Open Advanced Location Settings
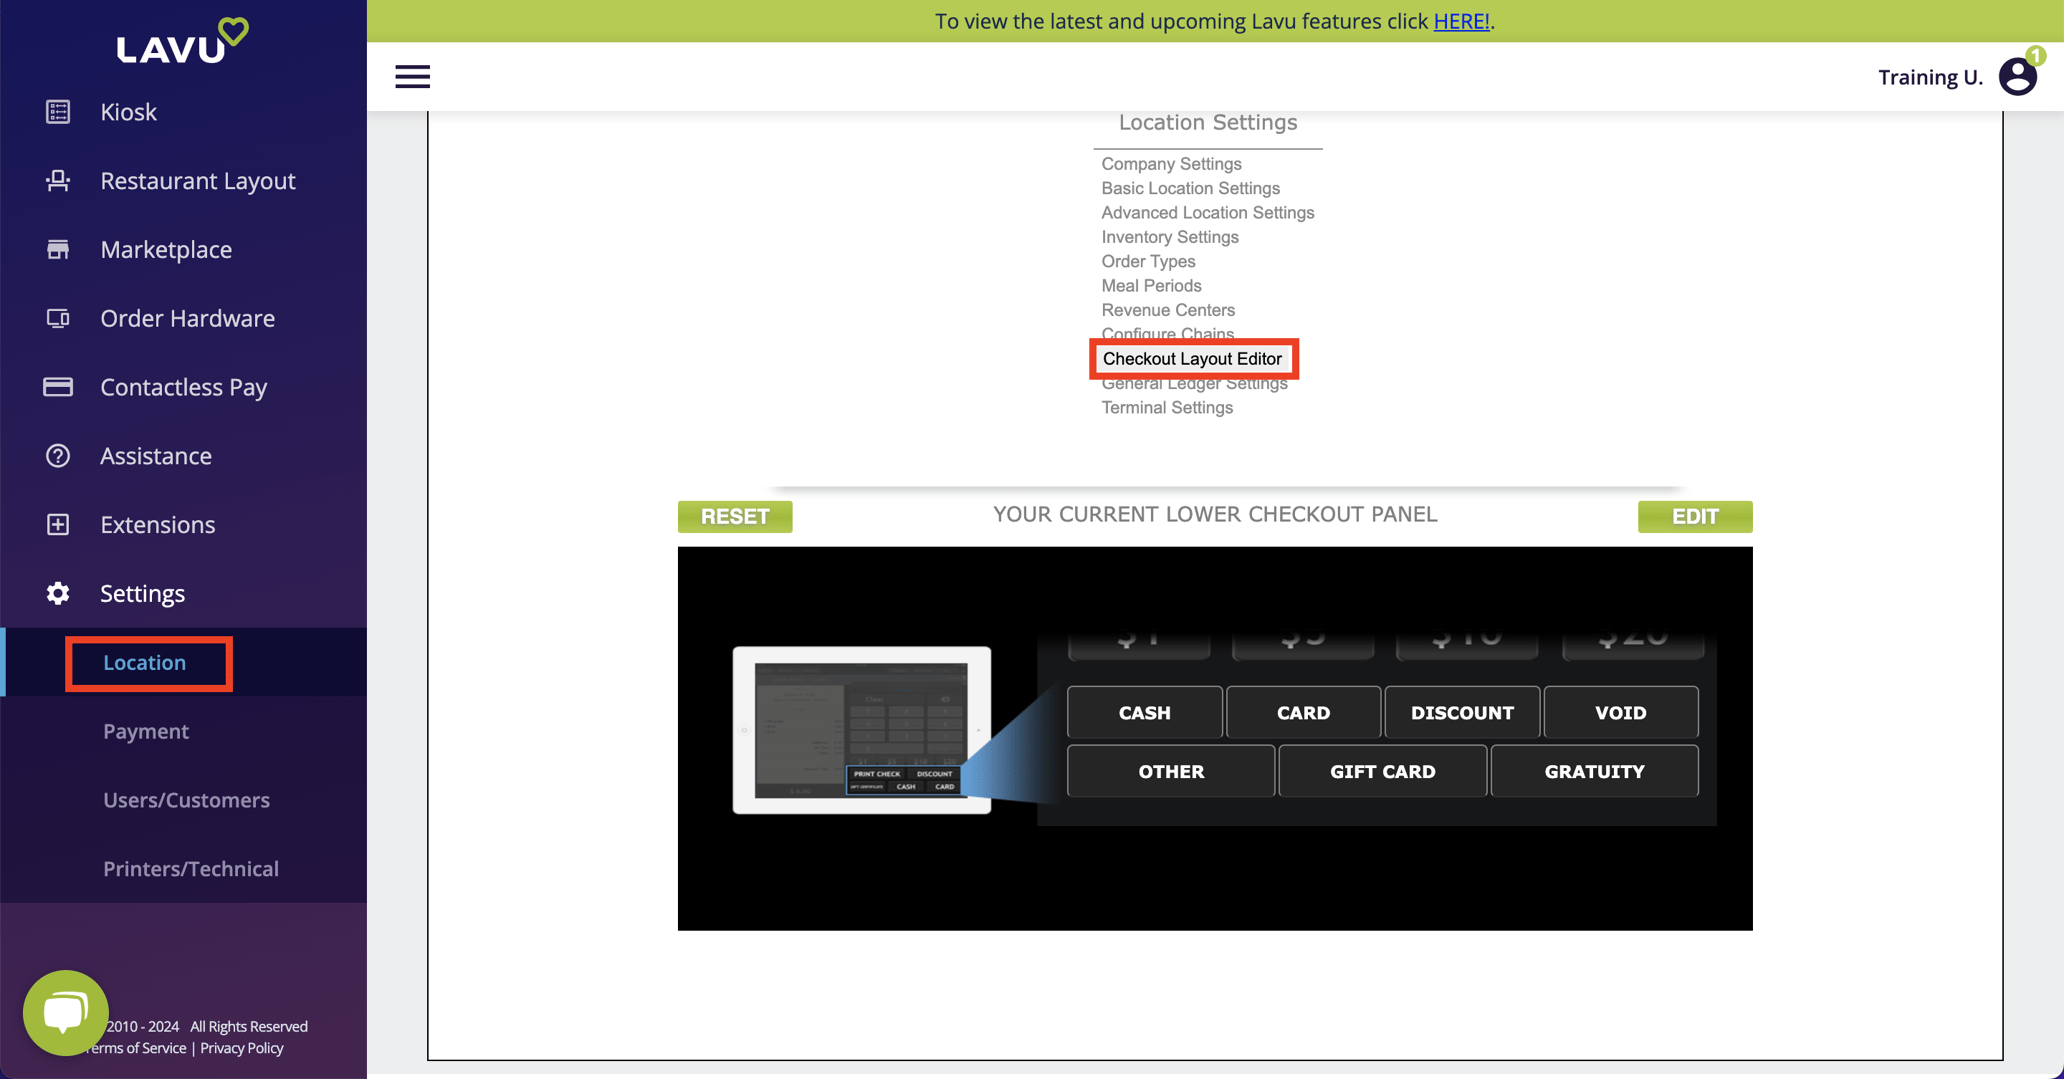The height and width of the screenshot is (1079, 2064). tap(1207, 212)
